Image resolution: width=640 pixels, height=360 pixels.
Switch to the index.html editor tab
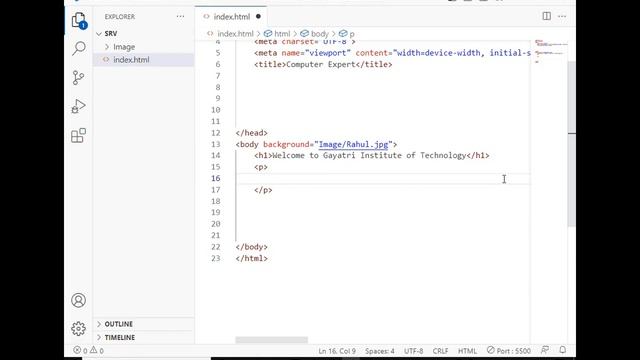tap(231, 17)
